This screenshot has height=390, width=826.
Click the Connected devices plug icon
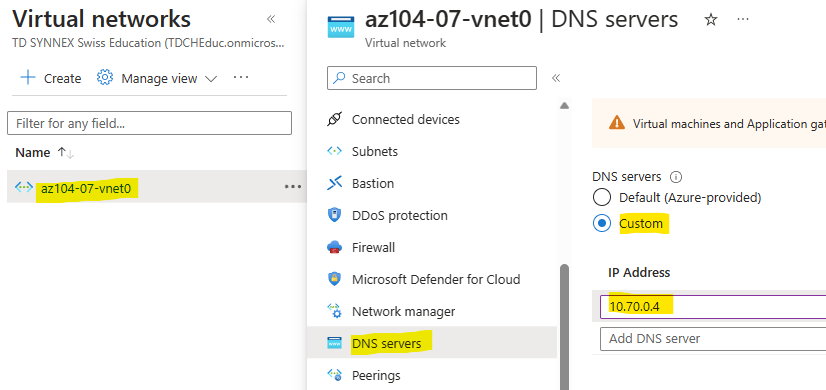[335, 120]
